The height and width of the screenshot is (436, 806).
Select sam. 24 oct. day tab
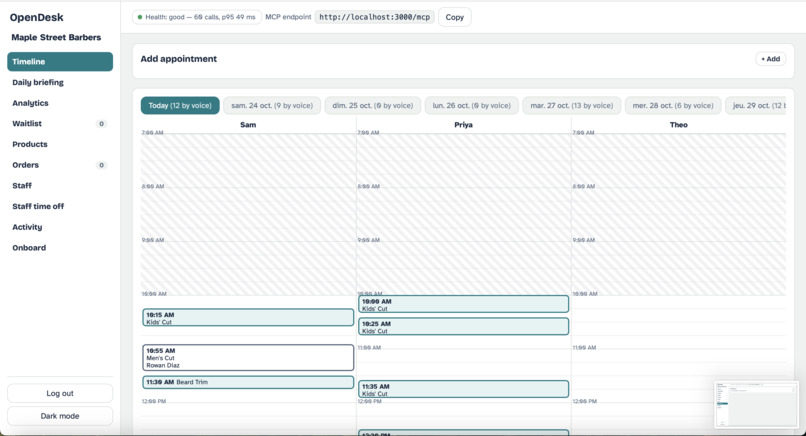point(272,105)
